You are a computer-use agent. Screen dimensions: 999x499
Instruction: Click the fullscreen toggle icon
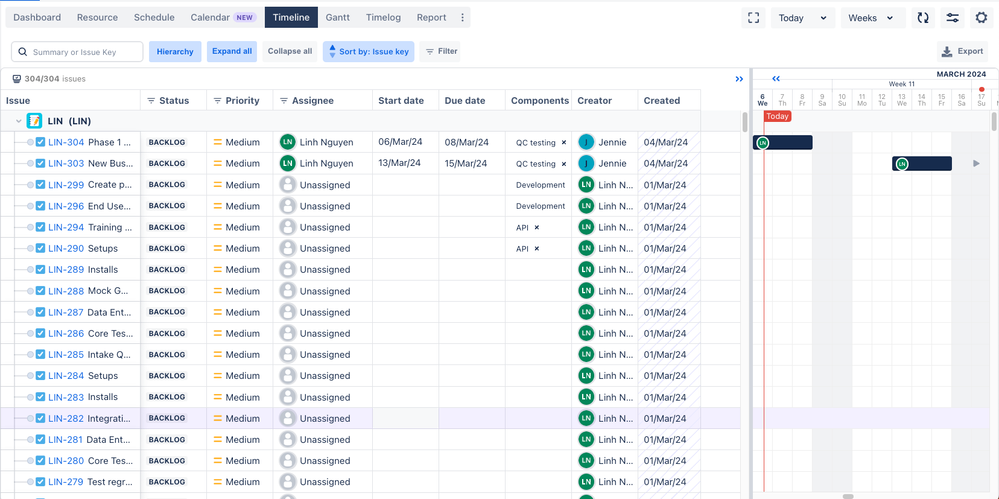point(753,18)
